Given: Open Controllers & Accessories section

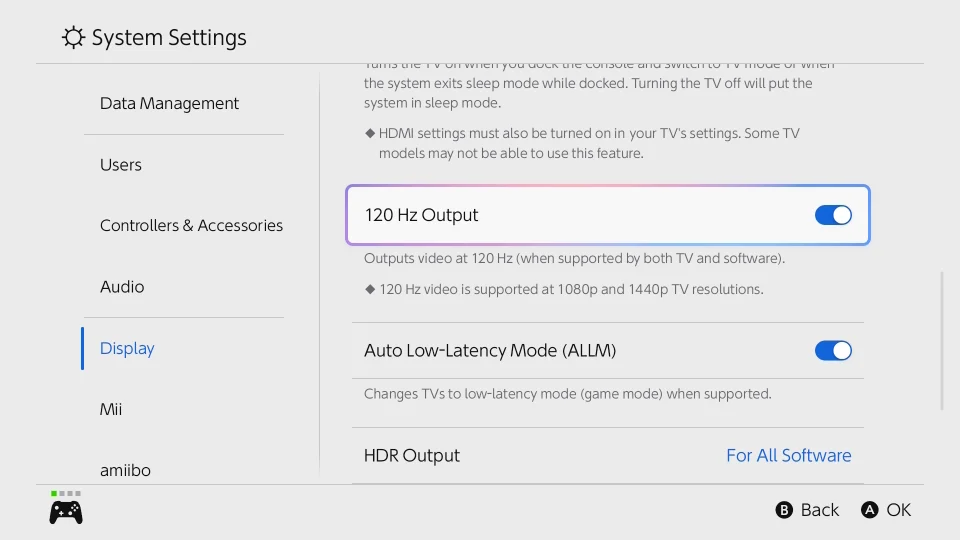Looking at the screenshot, I should click(x=191, y=226).
